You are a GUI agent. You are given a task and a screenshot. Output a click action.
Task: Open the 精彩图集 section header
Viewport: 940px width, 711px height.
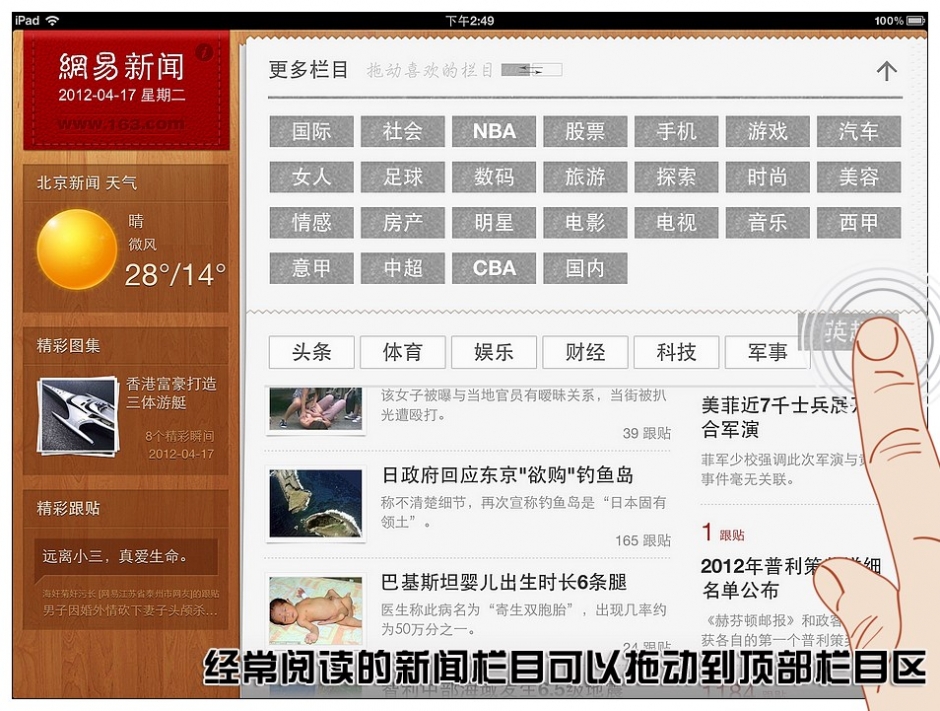[x=126, y=345]
